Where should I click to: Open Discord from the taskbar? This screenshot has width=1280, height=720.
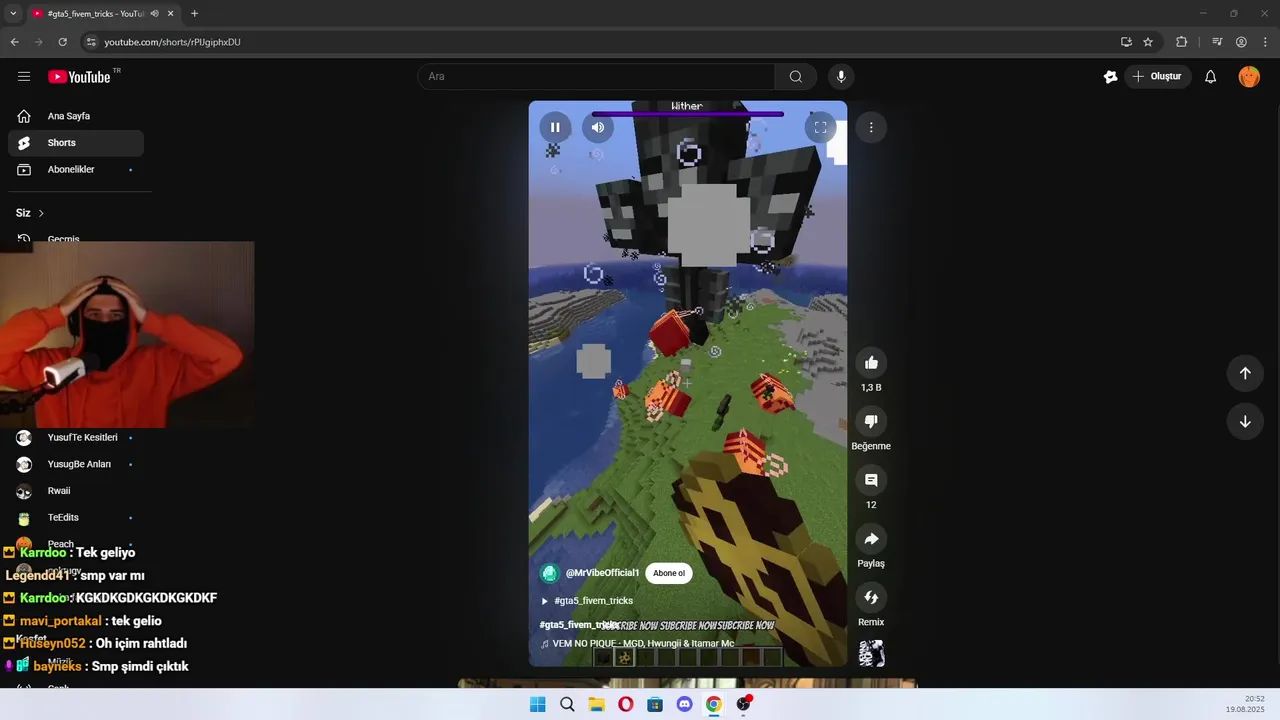(x=685, y=704)
